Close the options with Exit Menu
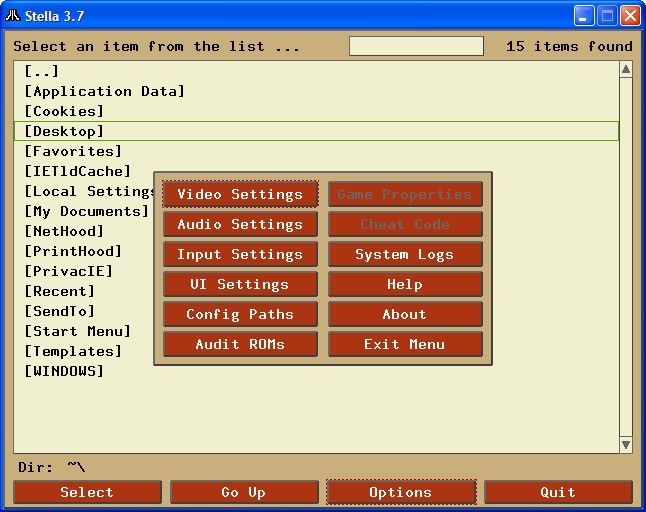 click(x=405, y=344)
